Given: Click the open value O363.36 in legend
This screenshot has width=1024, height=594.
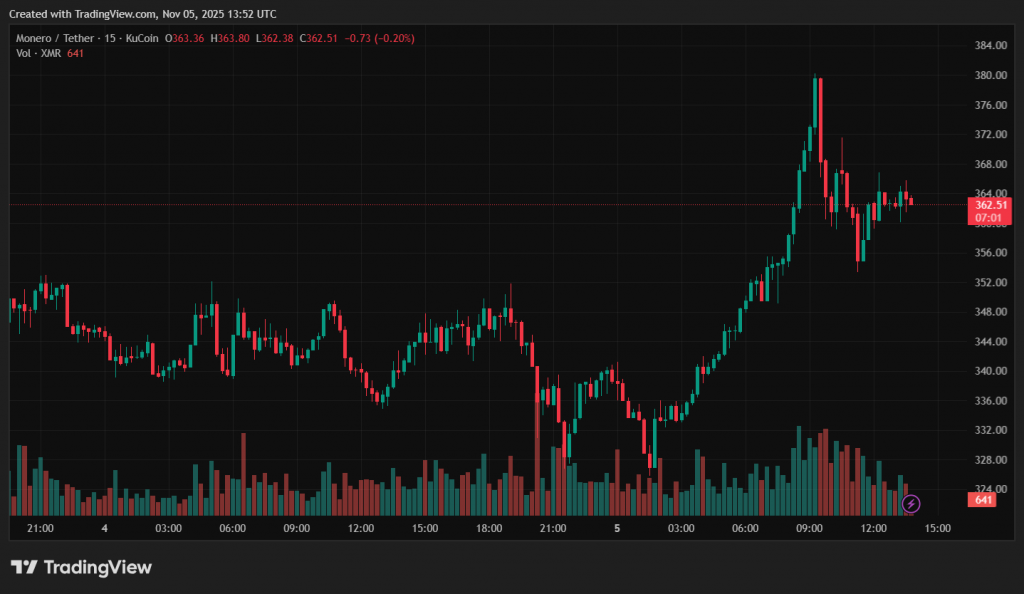Looking at the screenshot, I should click(188, 38).
